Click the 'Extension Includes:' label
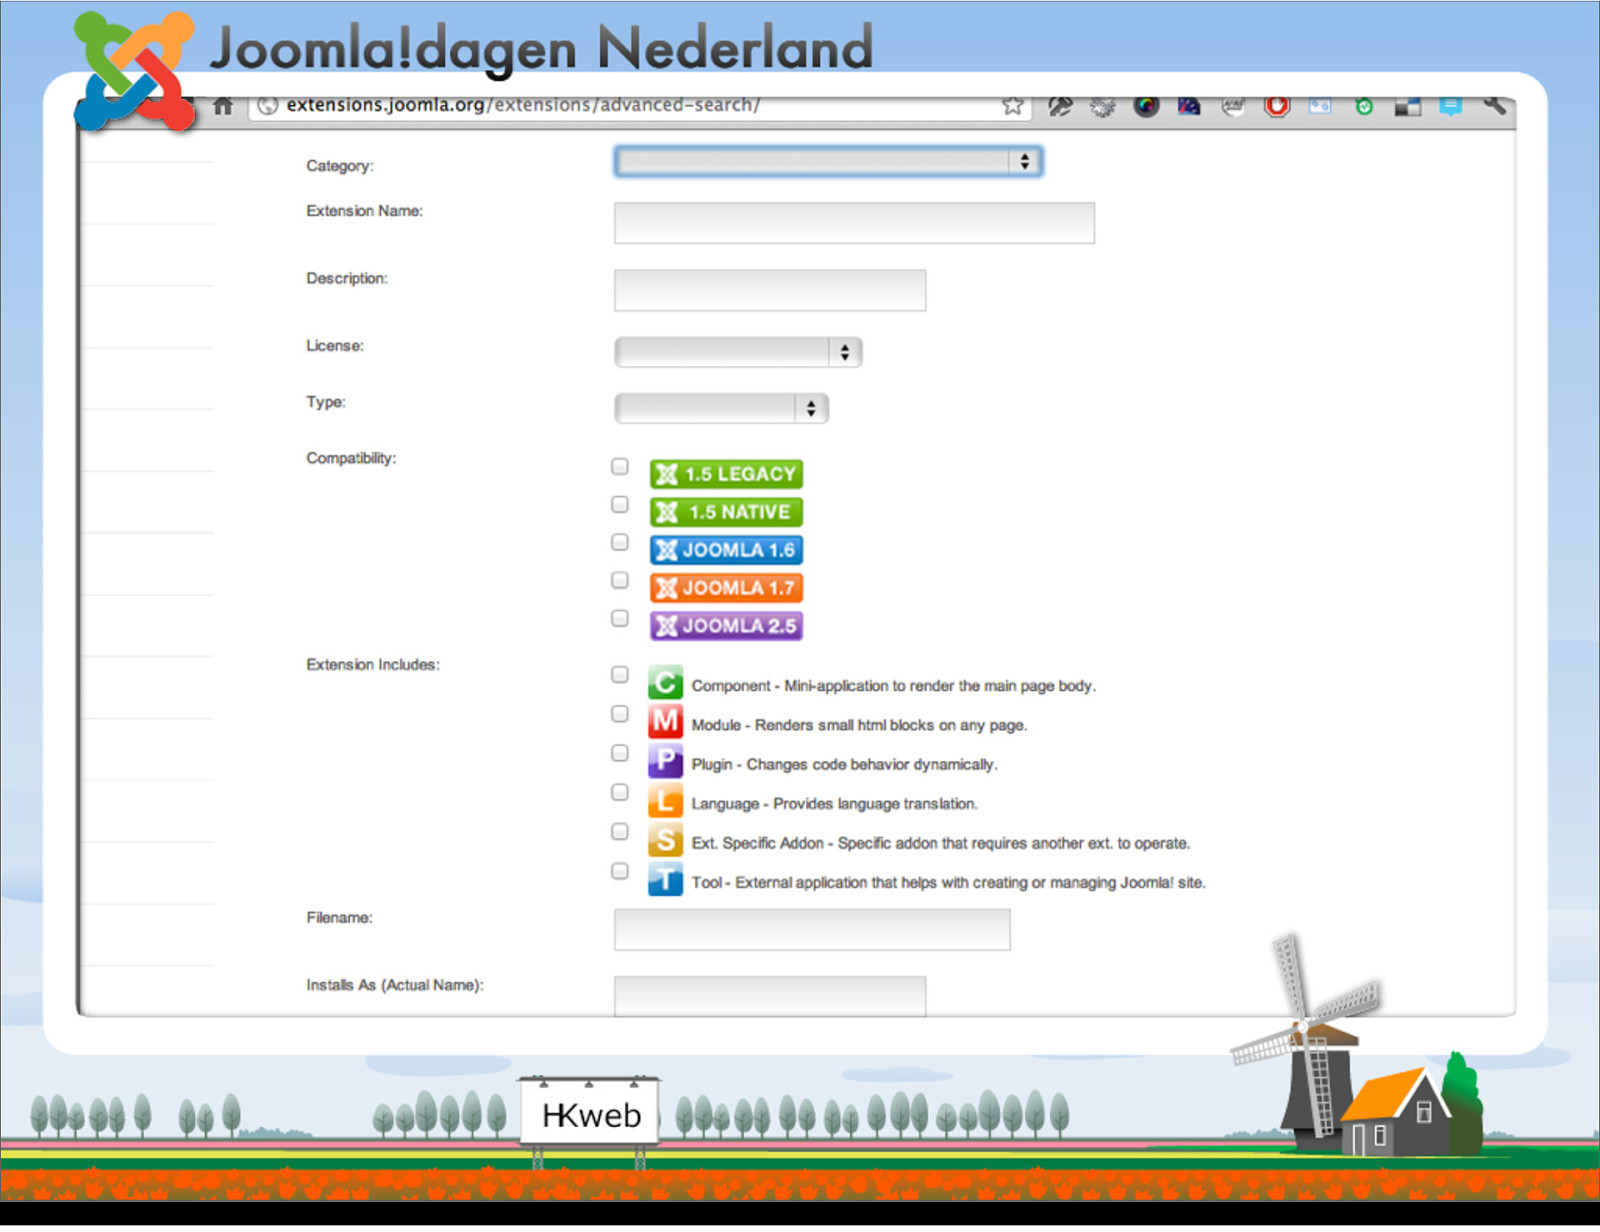Screen dimensions: 1600x1232 pos(373,665)
